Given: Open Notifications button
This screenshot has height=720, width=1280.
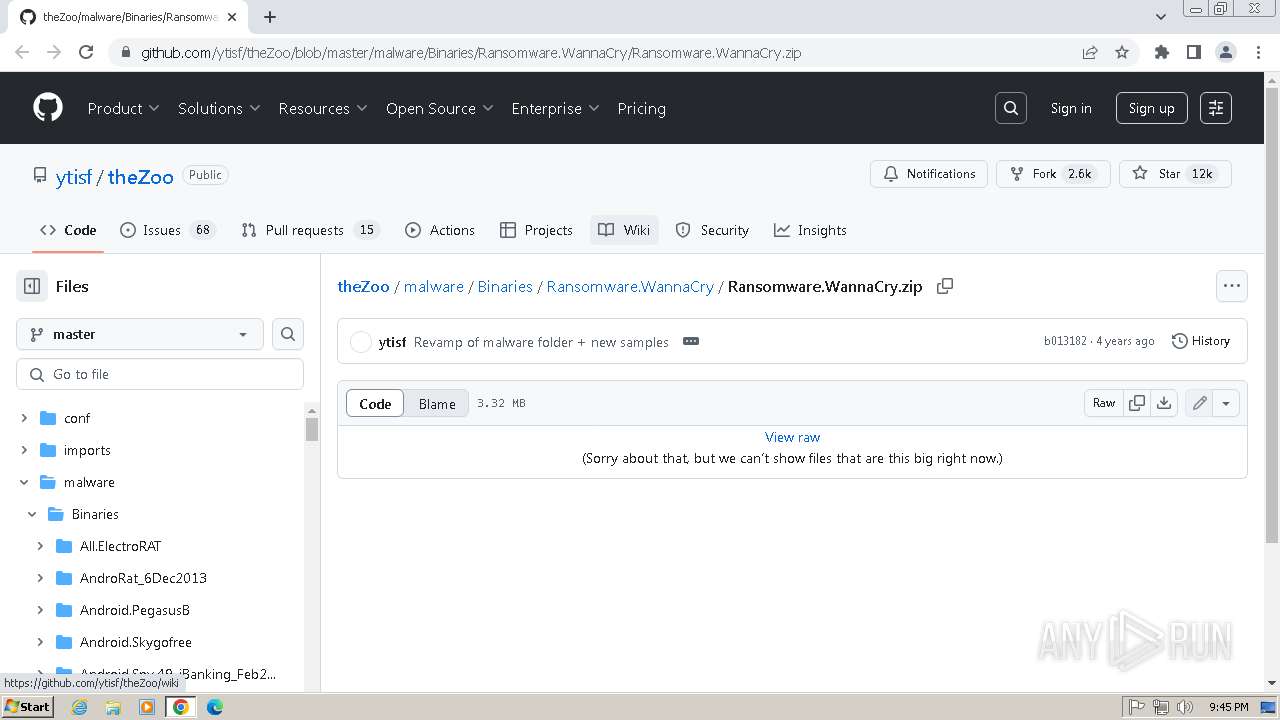Looking at the screenshot, I should [x=929, y=174].
